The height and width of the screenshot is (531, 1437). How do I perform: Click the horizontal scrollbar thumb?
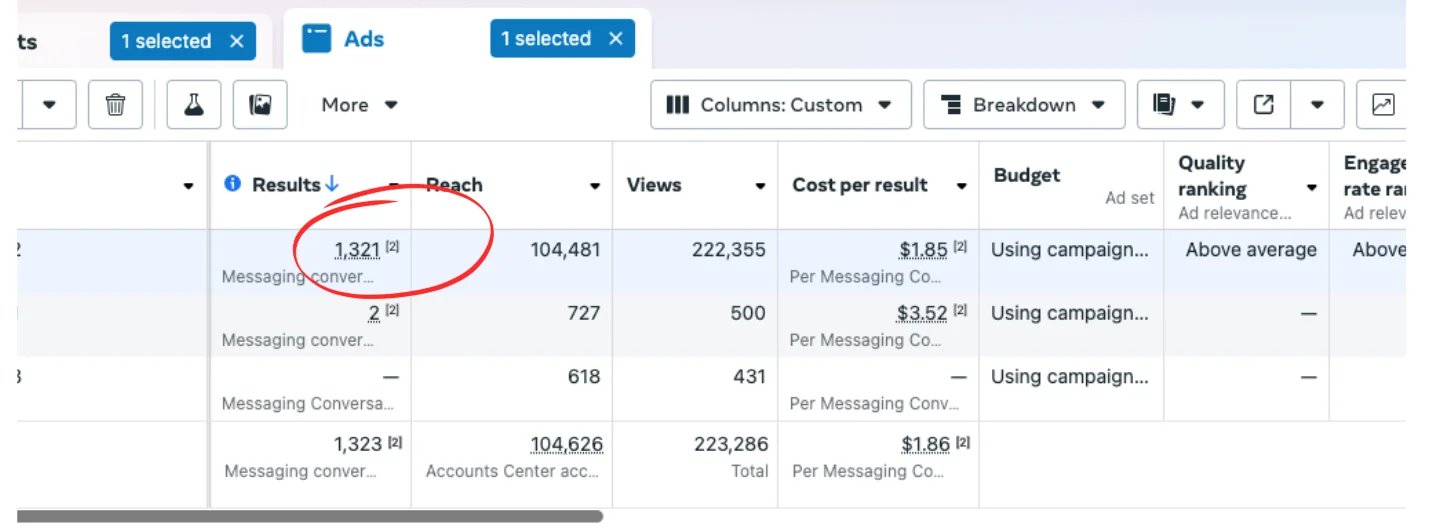tap(310, 517)
